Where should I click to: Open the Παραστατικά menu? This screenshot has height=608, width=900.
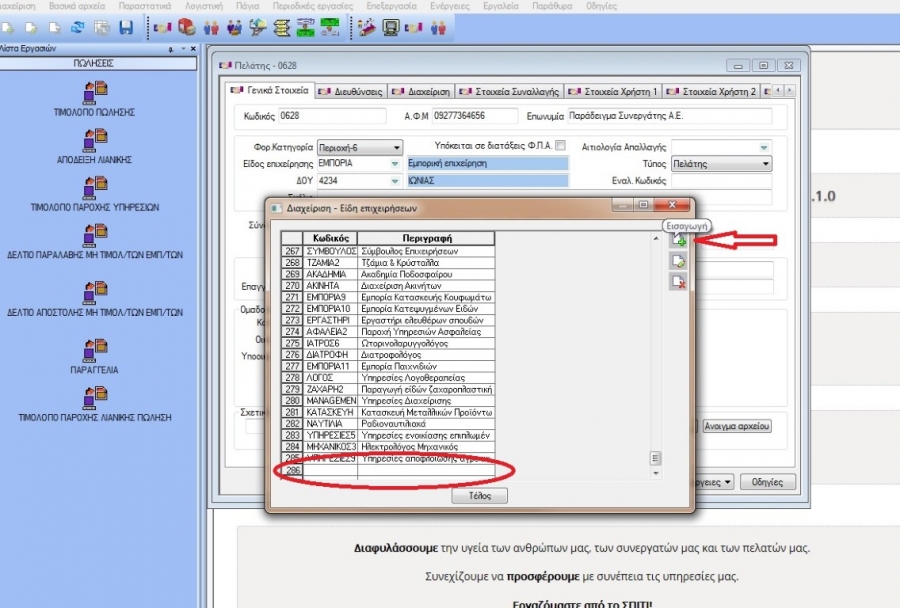coord(144,6)
